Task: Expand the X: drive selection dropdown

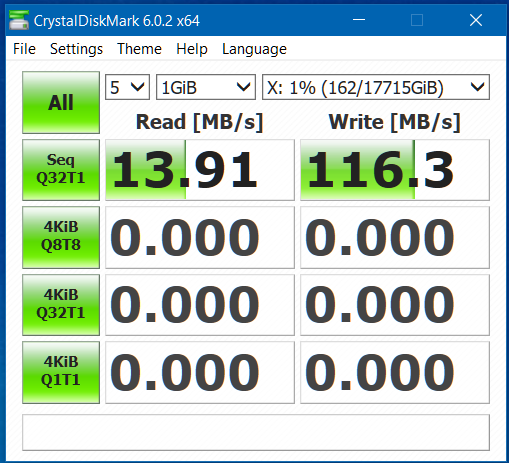Action: pos(376,87)
